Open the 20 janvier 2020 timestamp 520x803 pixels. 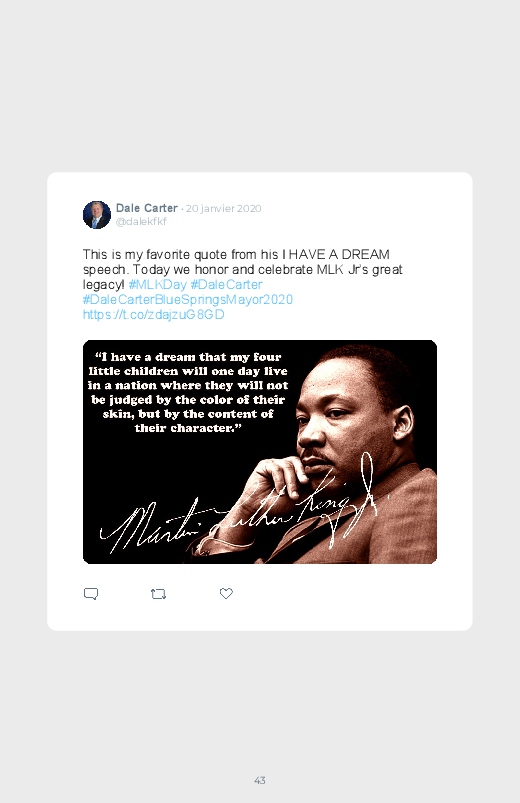click(x=223, y=208)
